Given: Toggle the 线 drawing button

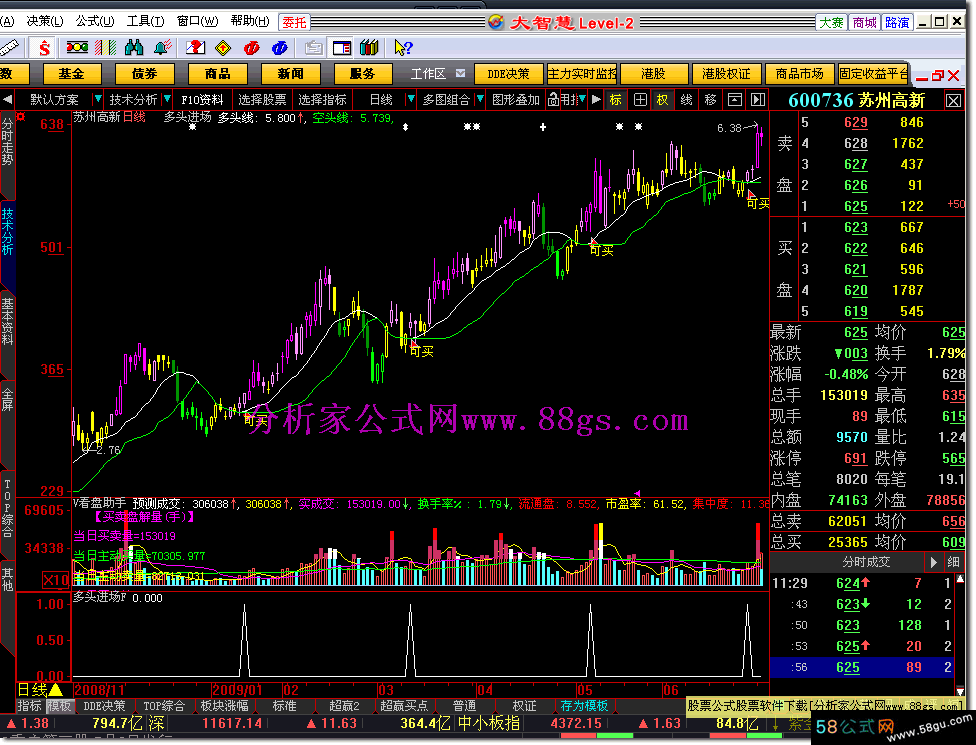Looking at the screenshot, I should point(686,100).
